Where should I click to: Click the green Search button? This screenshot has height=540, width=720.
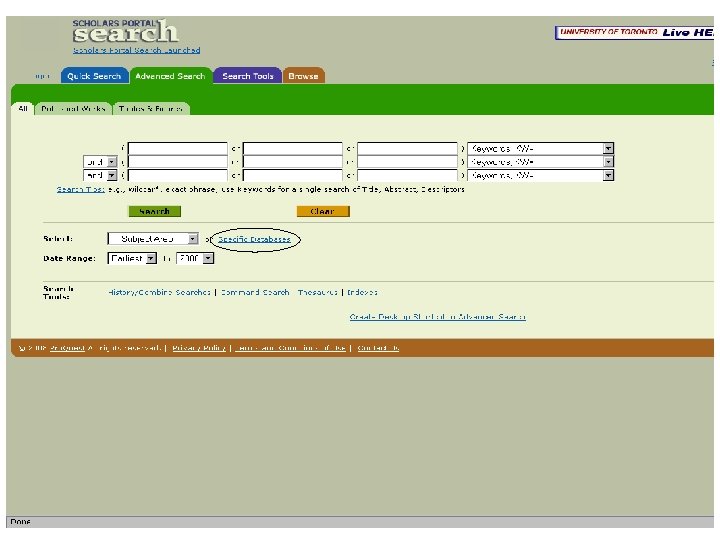155,211
